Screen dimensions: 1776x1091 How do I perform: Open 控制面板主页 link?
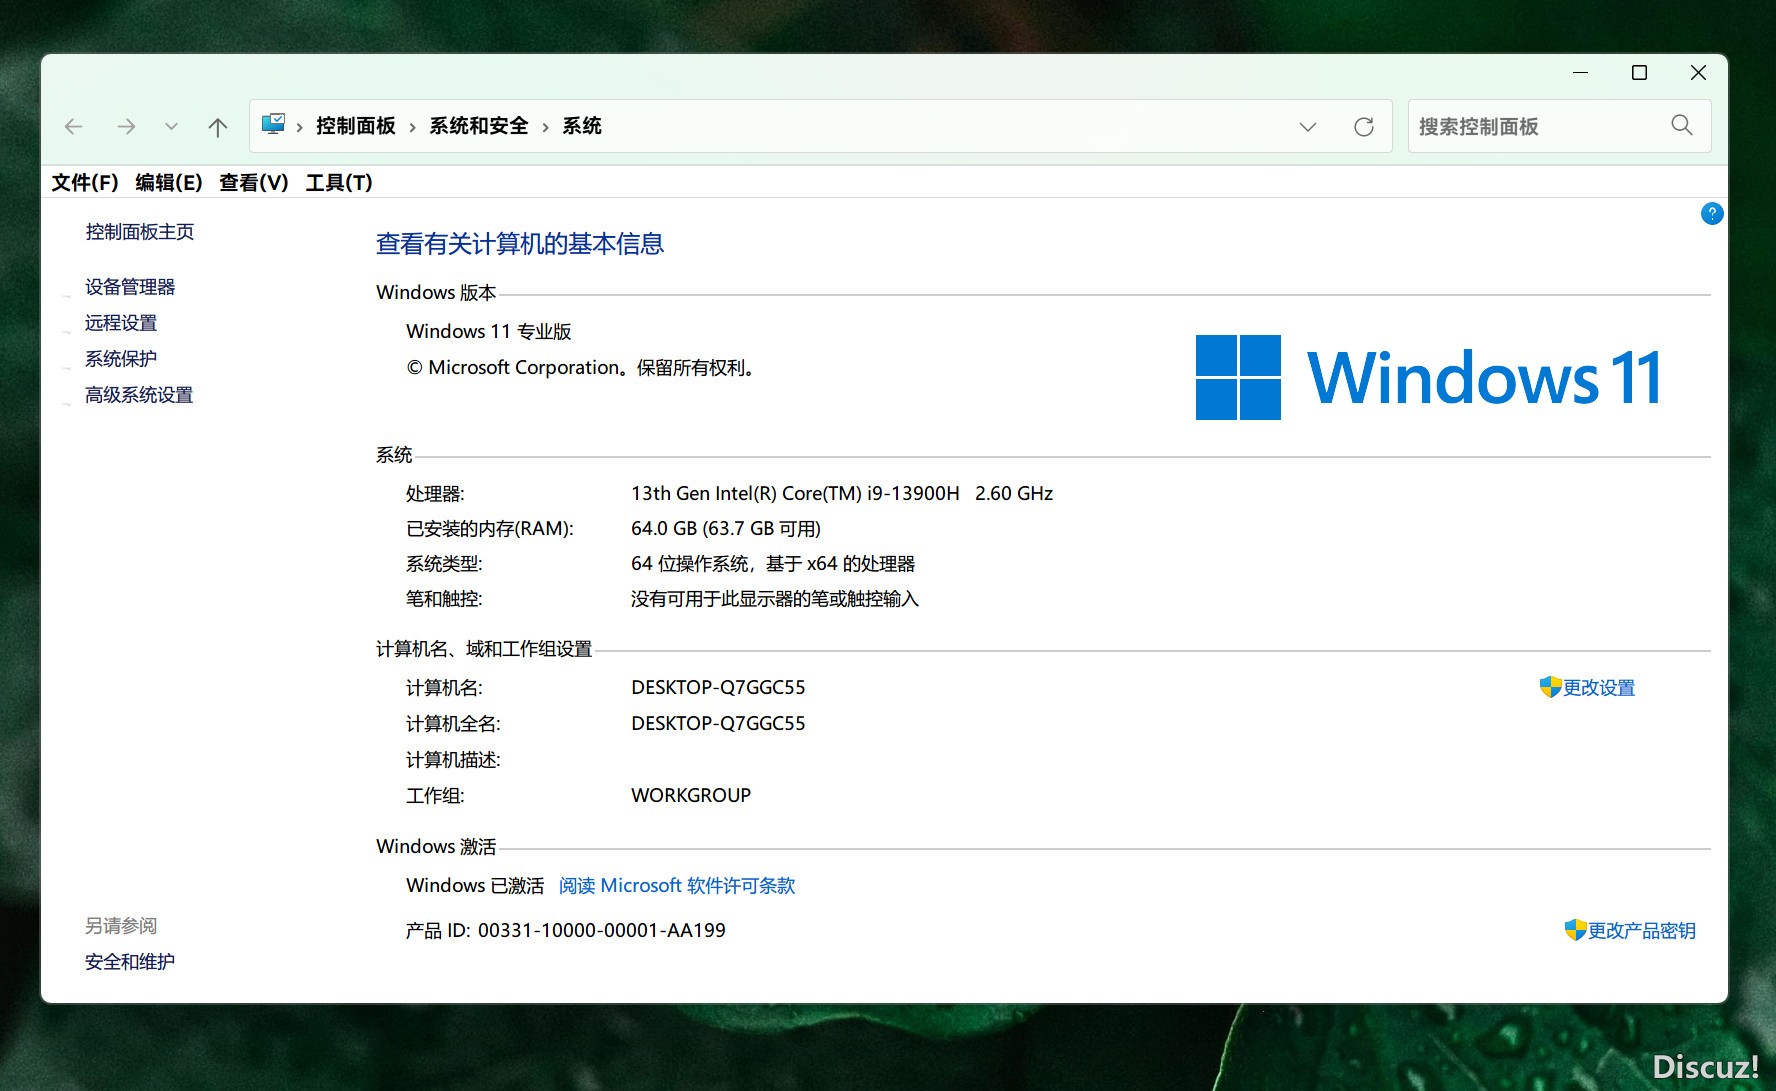140,232
